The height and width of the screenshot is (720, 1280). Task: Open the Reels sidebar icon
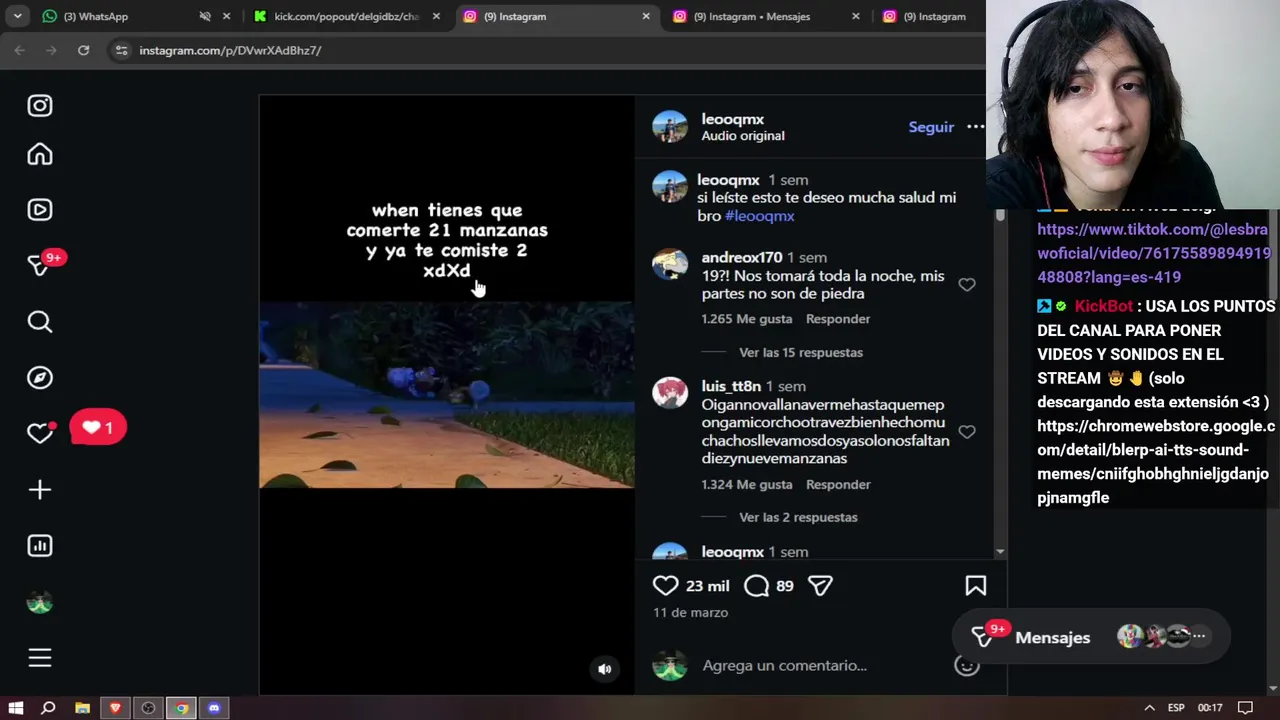[40, 210]
